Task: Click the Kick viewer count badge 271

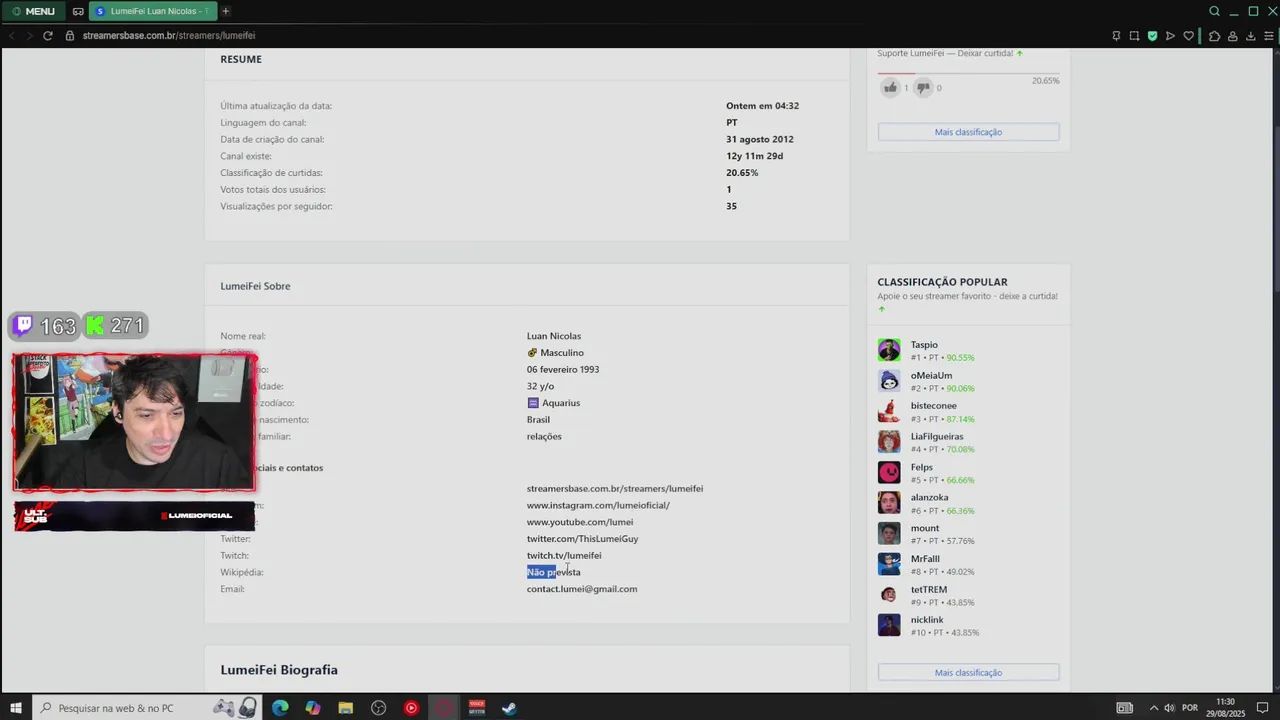Action: [115, 326]
